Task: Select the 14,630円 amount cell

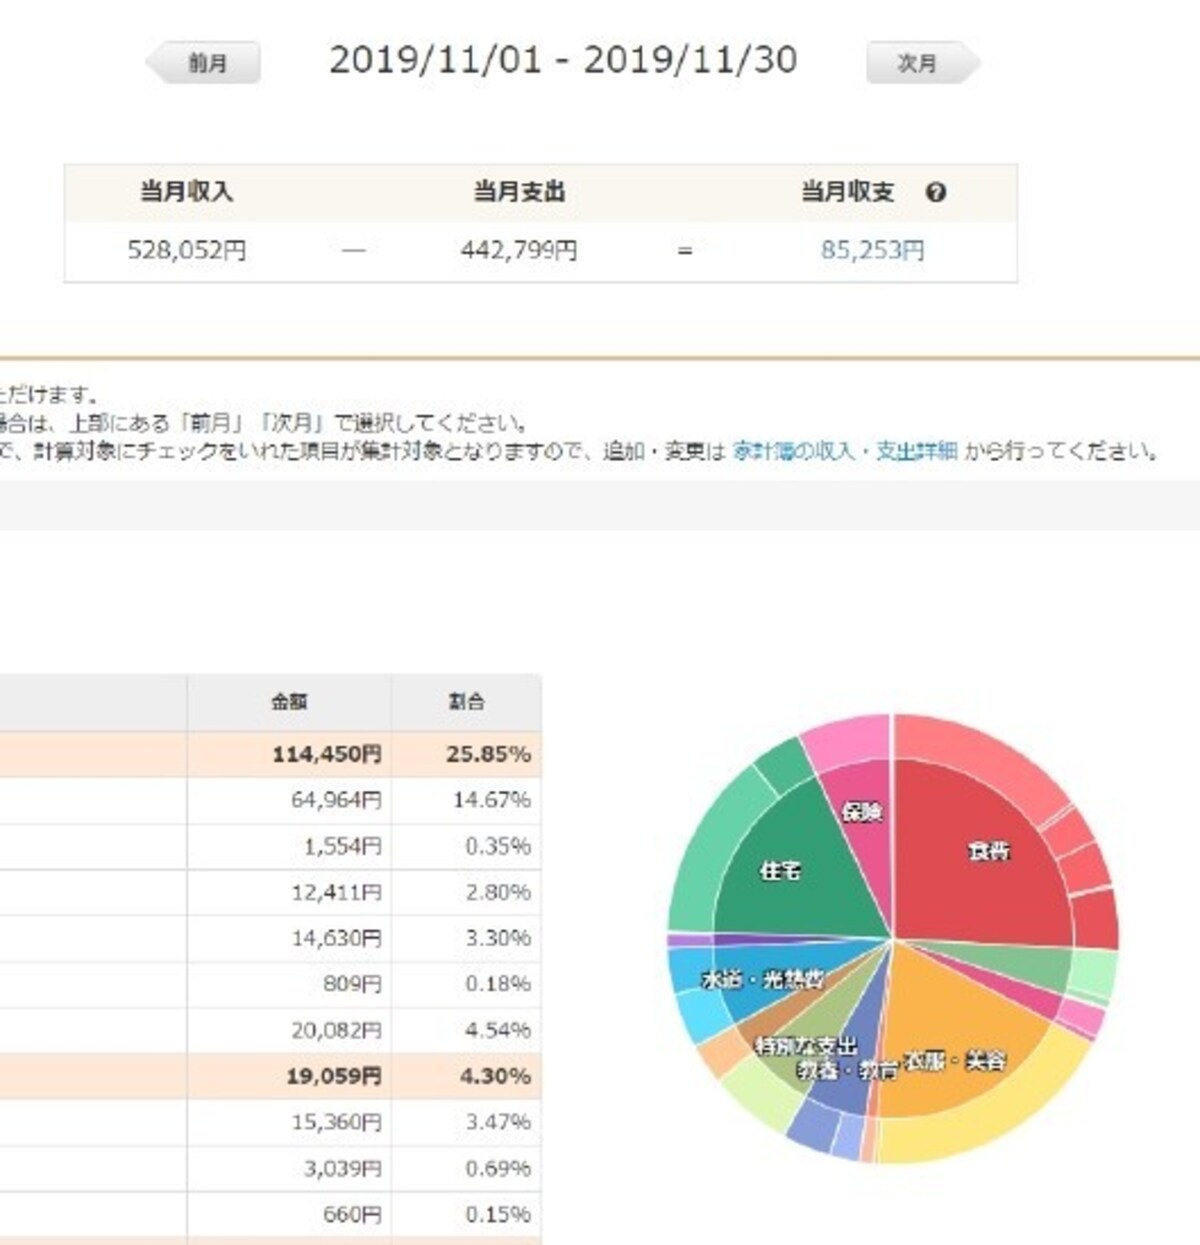Action: coord(289,938)
